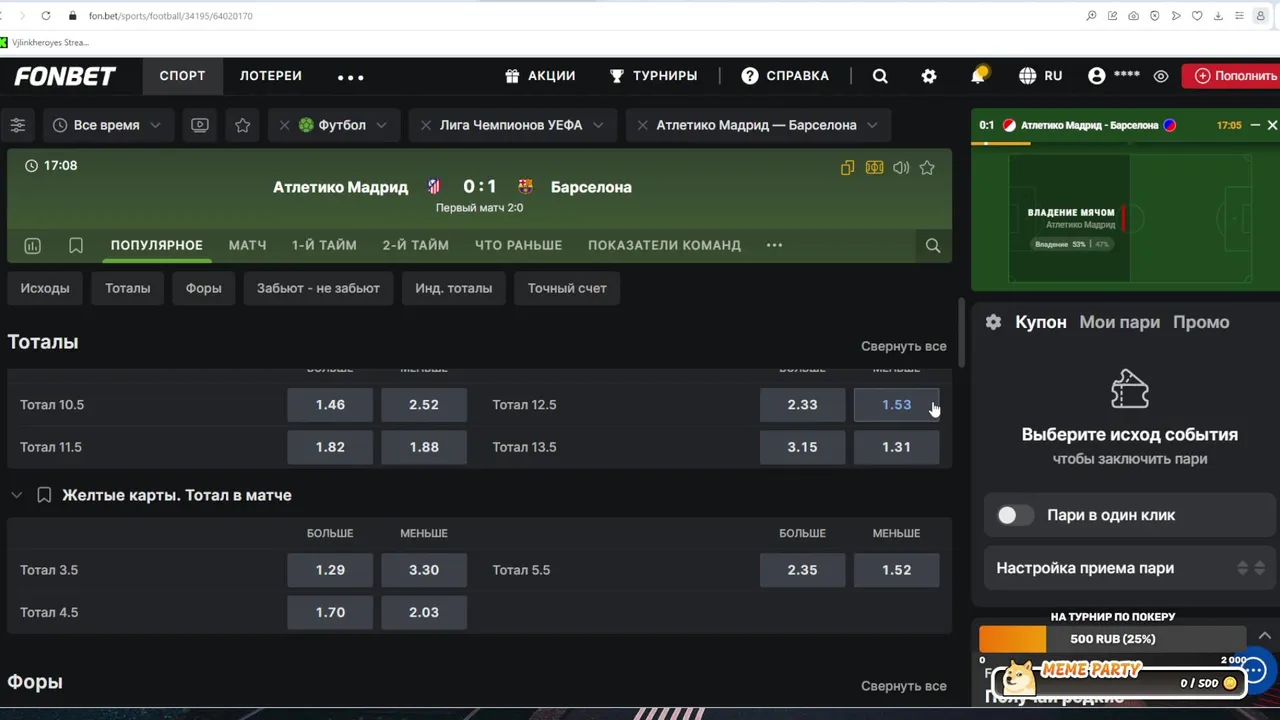Filter by Инд. тоталы chip
1280x720 pixels.
point(453,288)
